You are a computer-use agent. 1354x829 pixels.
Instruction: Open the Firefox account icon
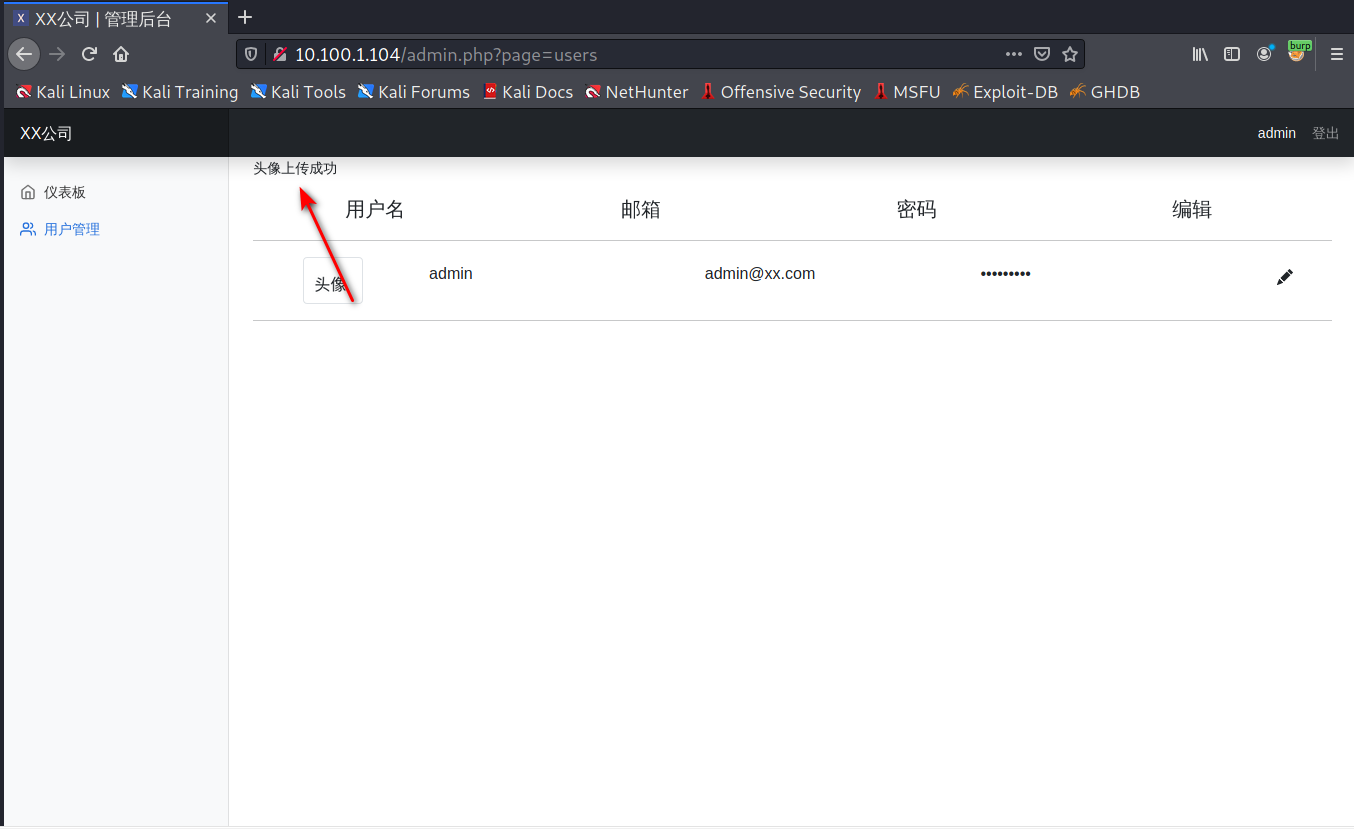click(x=1264, y=54)
